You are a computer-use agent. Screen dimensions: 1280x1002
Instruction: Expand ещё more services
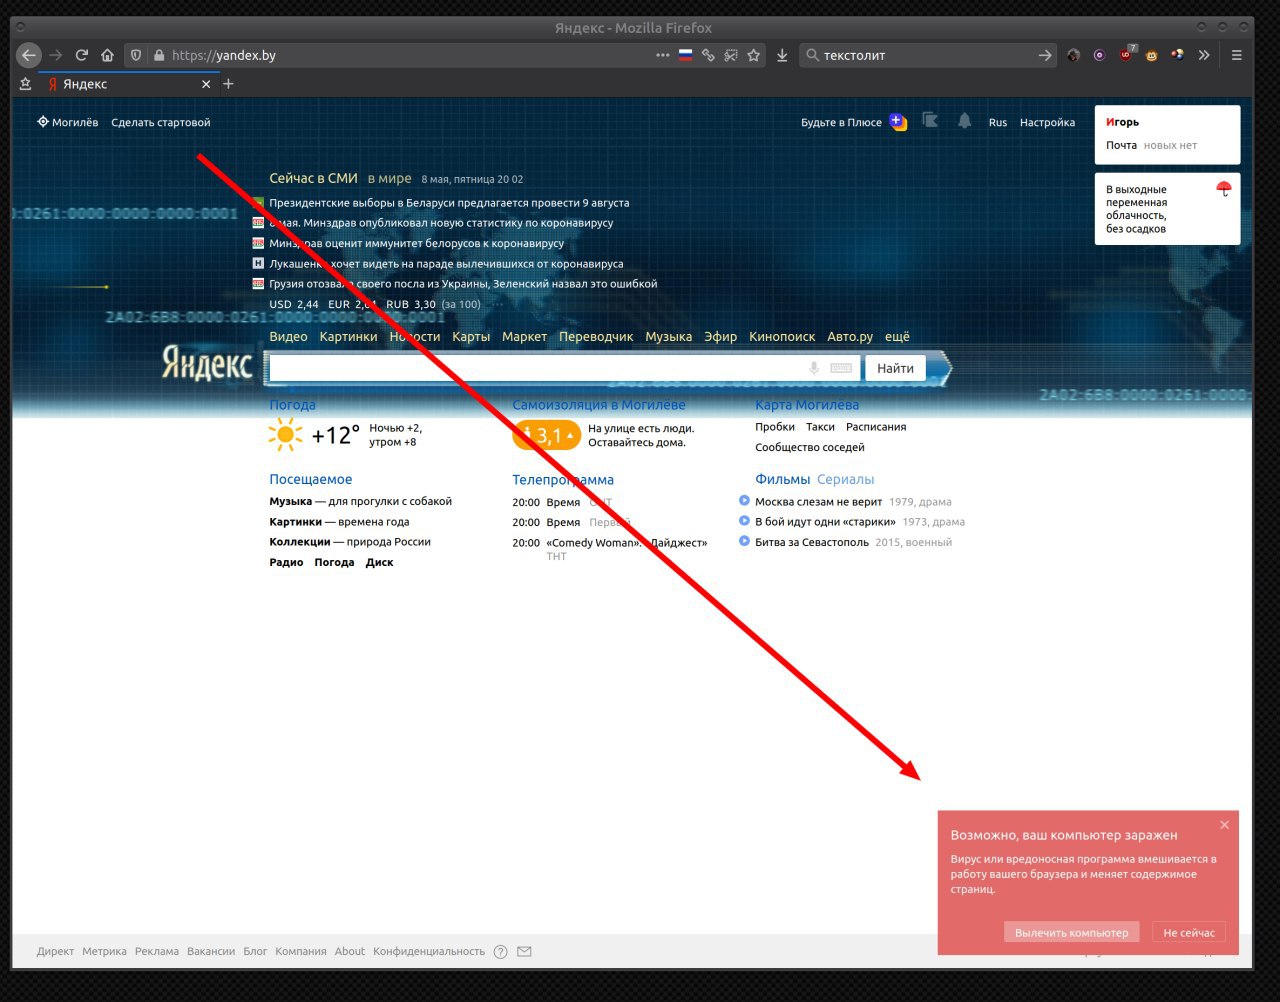[x=897, y=337]
